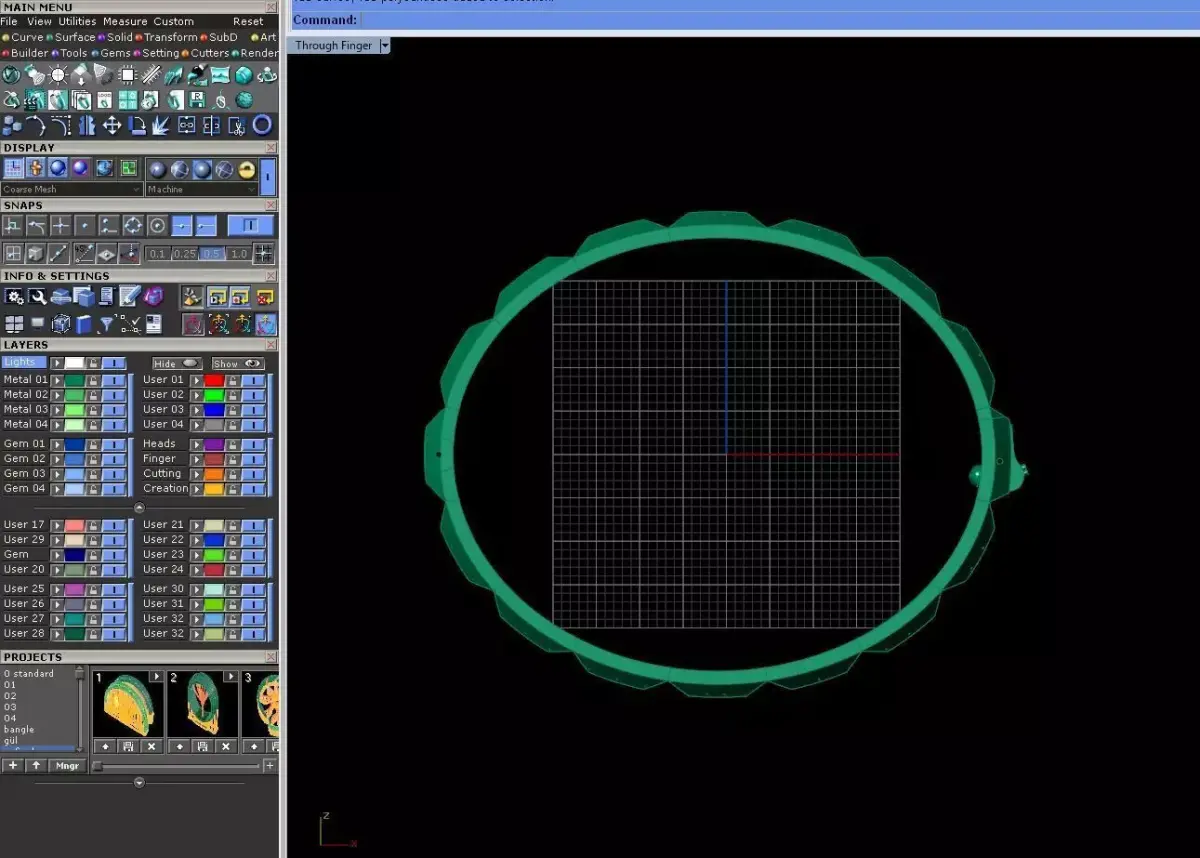
Task: Click the Creation layer yellow color swatch
Action: (x=214, y=489)
